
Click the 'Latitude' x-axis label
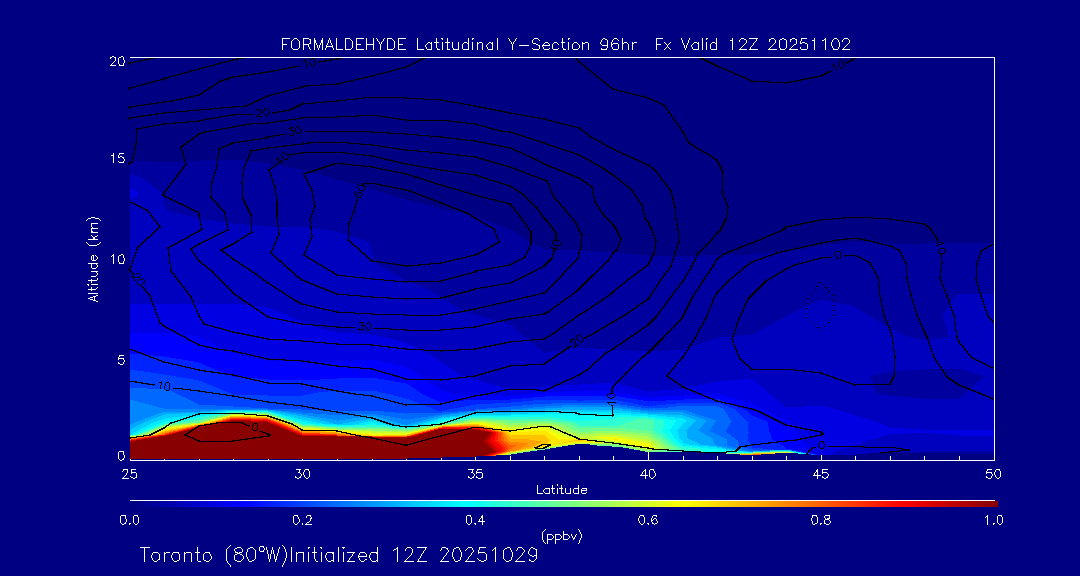561,490
